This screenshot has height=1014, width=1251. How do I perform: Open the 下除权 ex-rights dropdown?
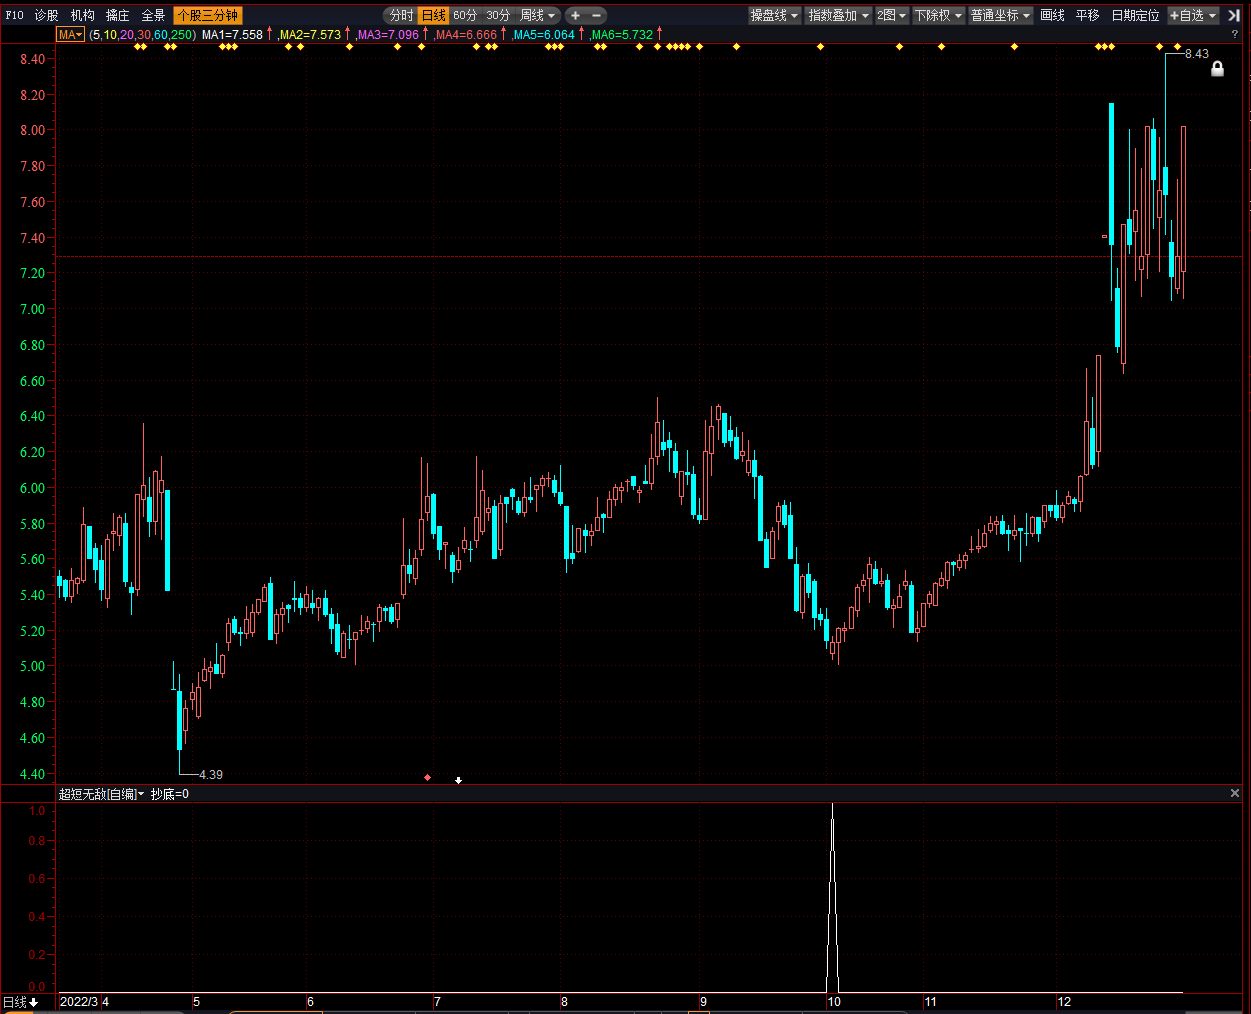tap(939, 16)
